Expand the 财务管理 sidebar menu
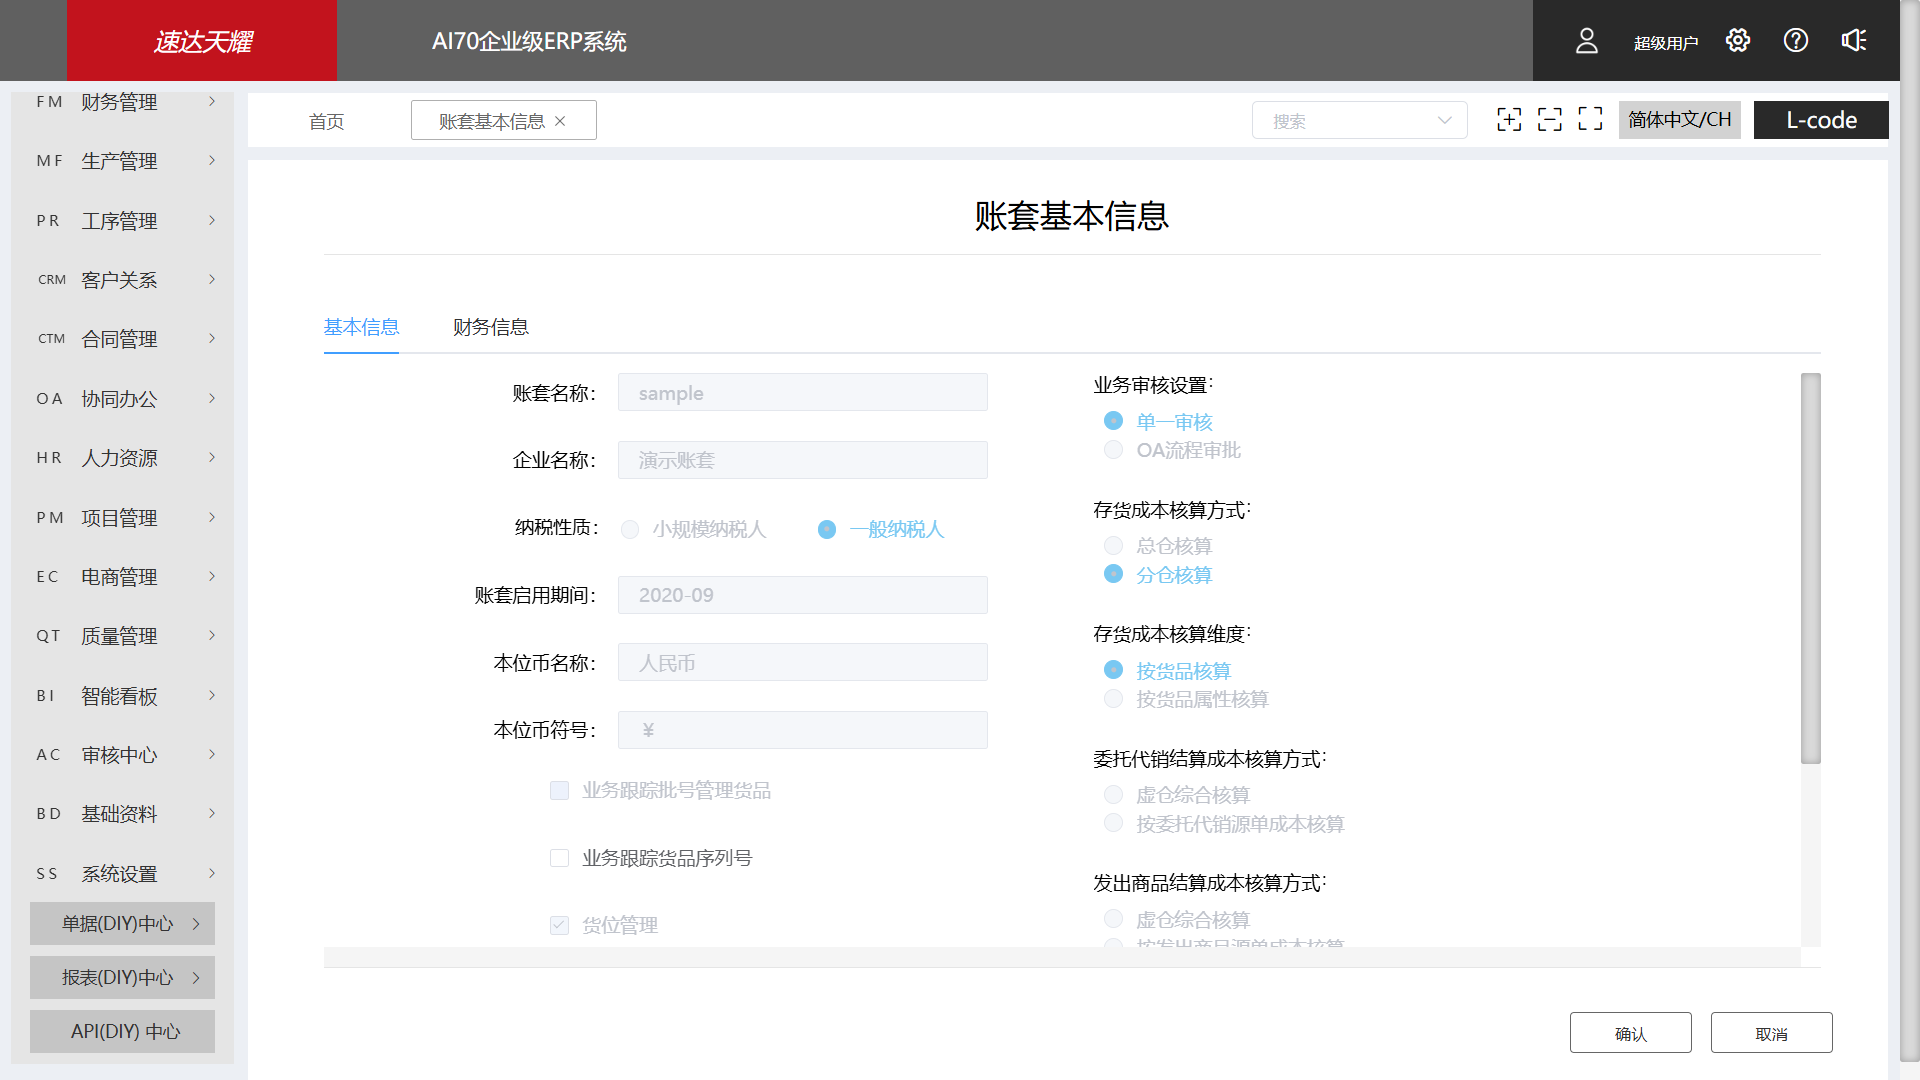 (x=120, y=102)
